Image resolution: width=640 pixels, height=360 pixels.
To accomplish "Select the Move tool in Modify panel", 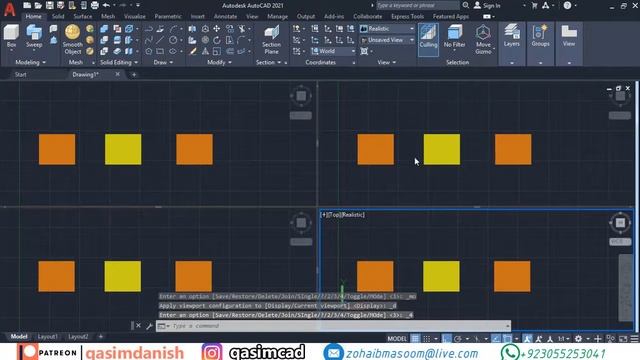I will (216, 29).
